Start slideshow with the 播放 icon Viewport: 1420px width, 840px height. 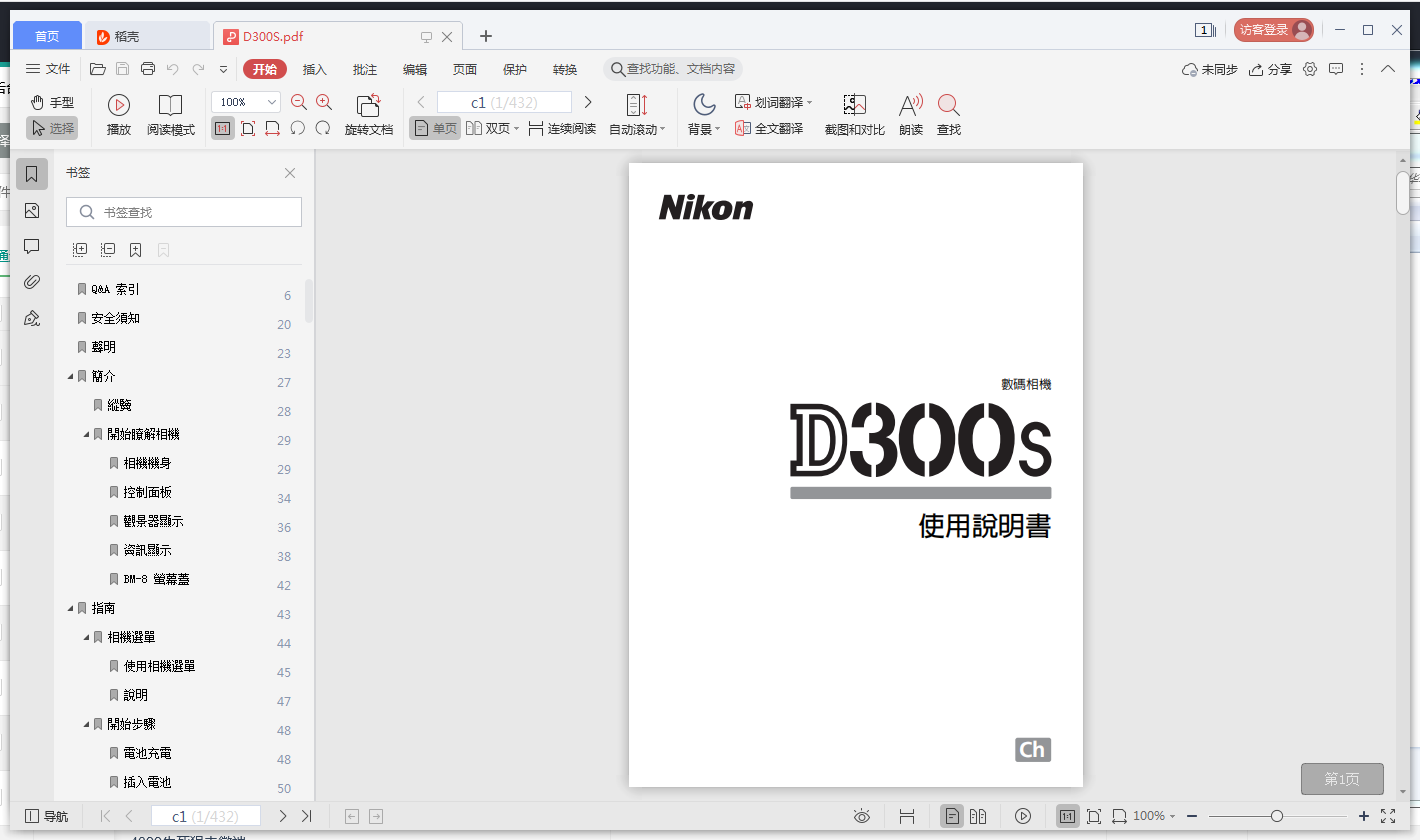tap(118, 113)
